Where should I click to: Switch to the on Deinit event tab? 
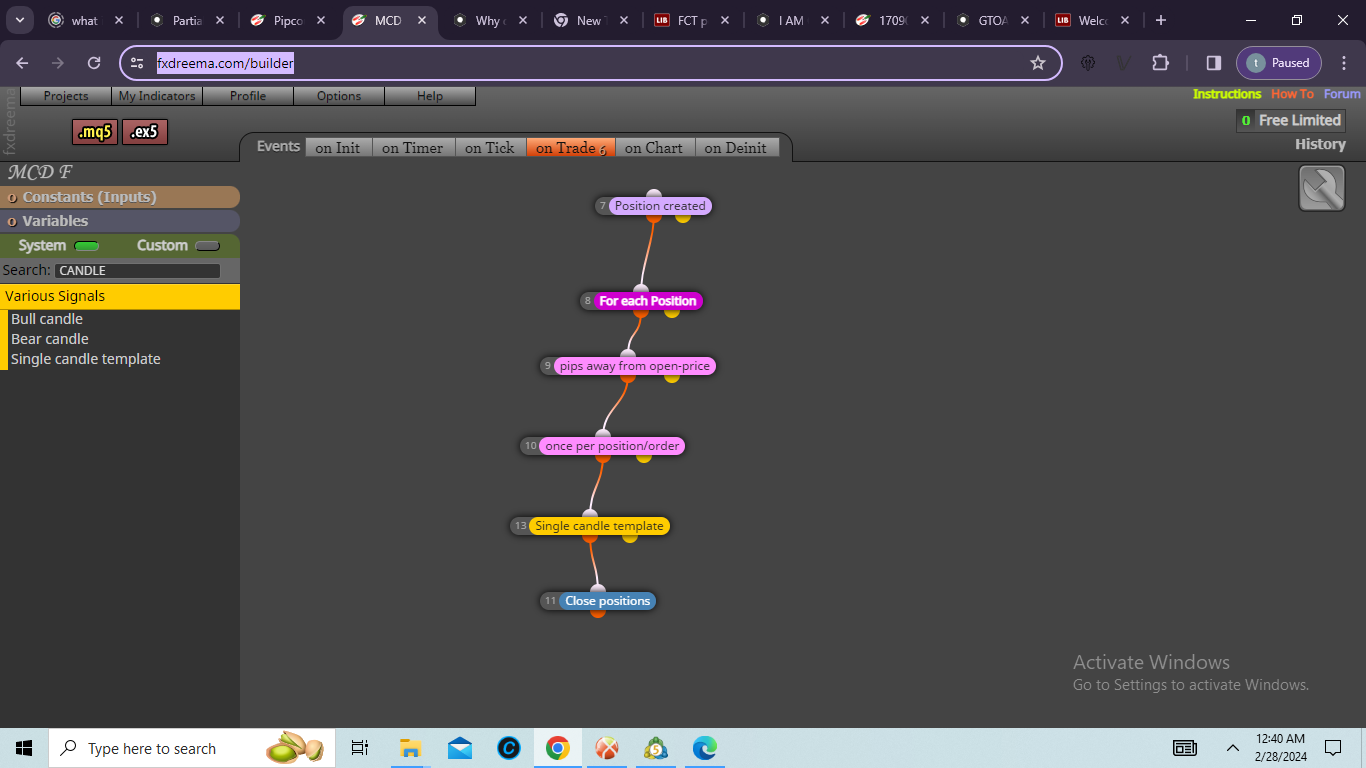tap(736, 147)
